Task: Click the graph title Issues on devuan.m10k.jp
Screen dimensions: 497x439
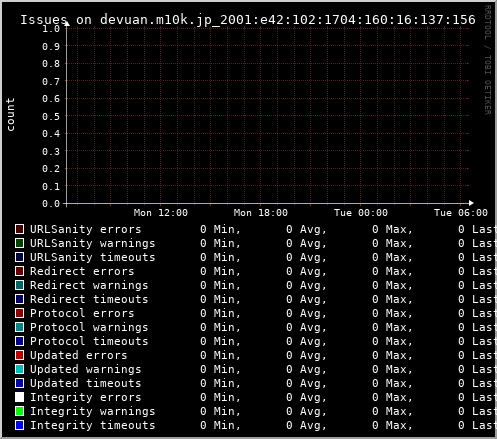Action: (248, 20)
